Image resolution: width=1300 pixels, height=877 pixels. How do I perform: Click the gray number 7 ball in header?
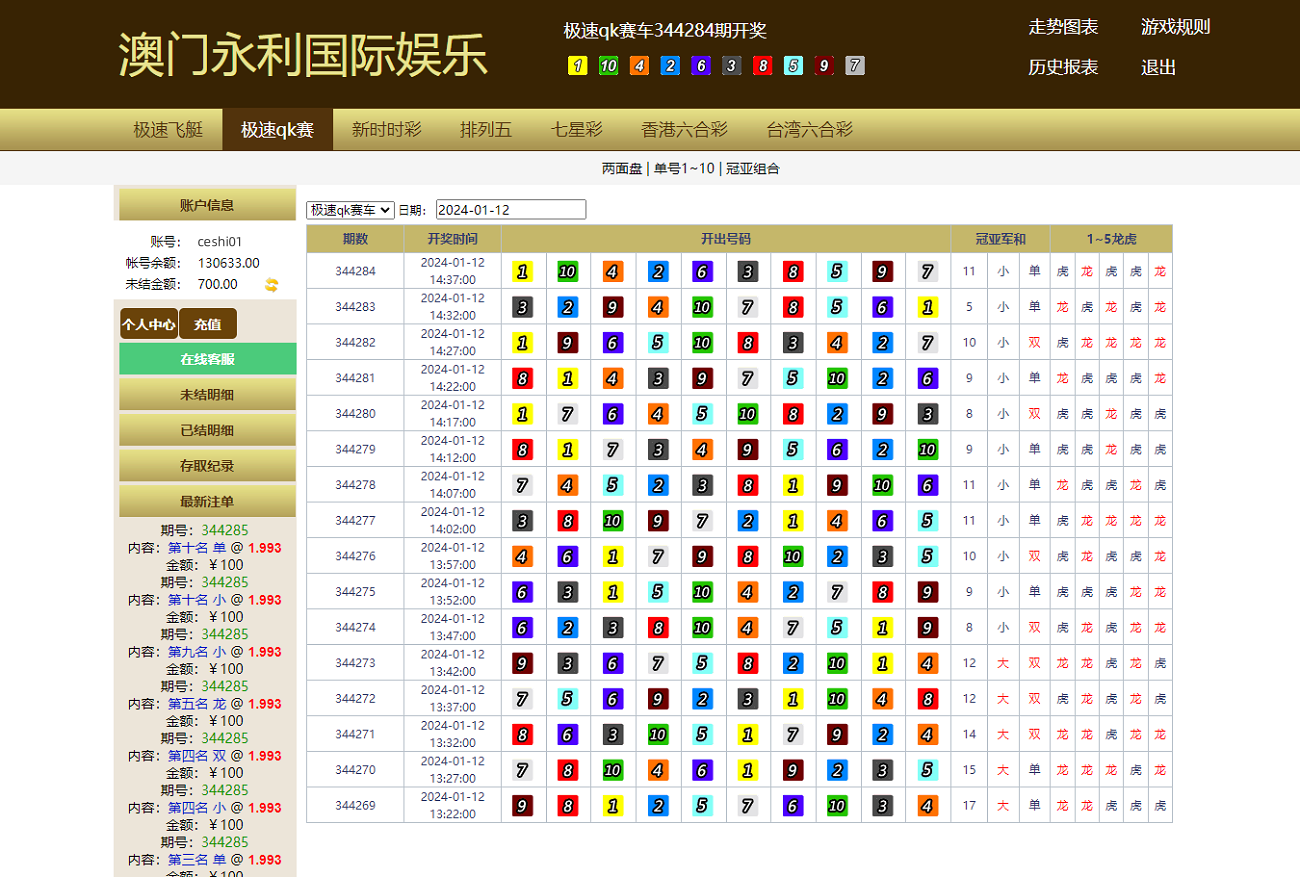click(854, 66)
